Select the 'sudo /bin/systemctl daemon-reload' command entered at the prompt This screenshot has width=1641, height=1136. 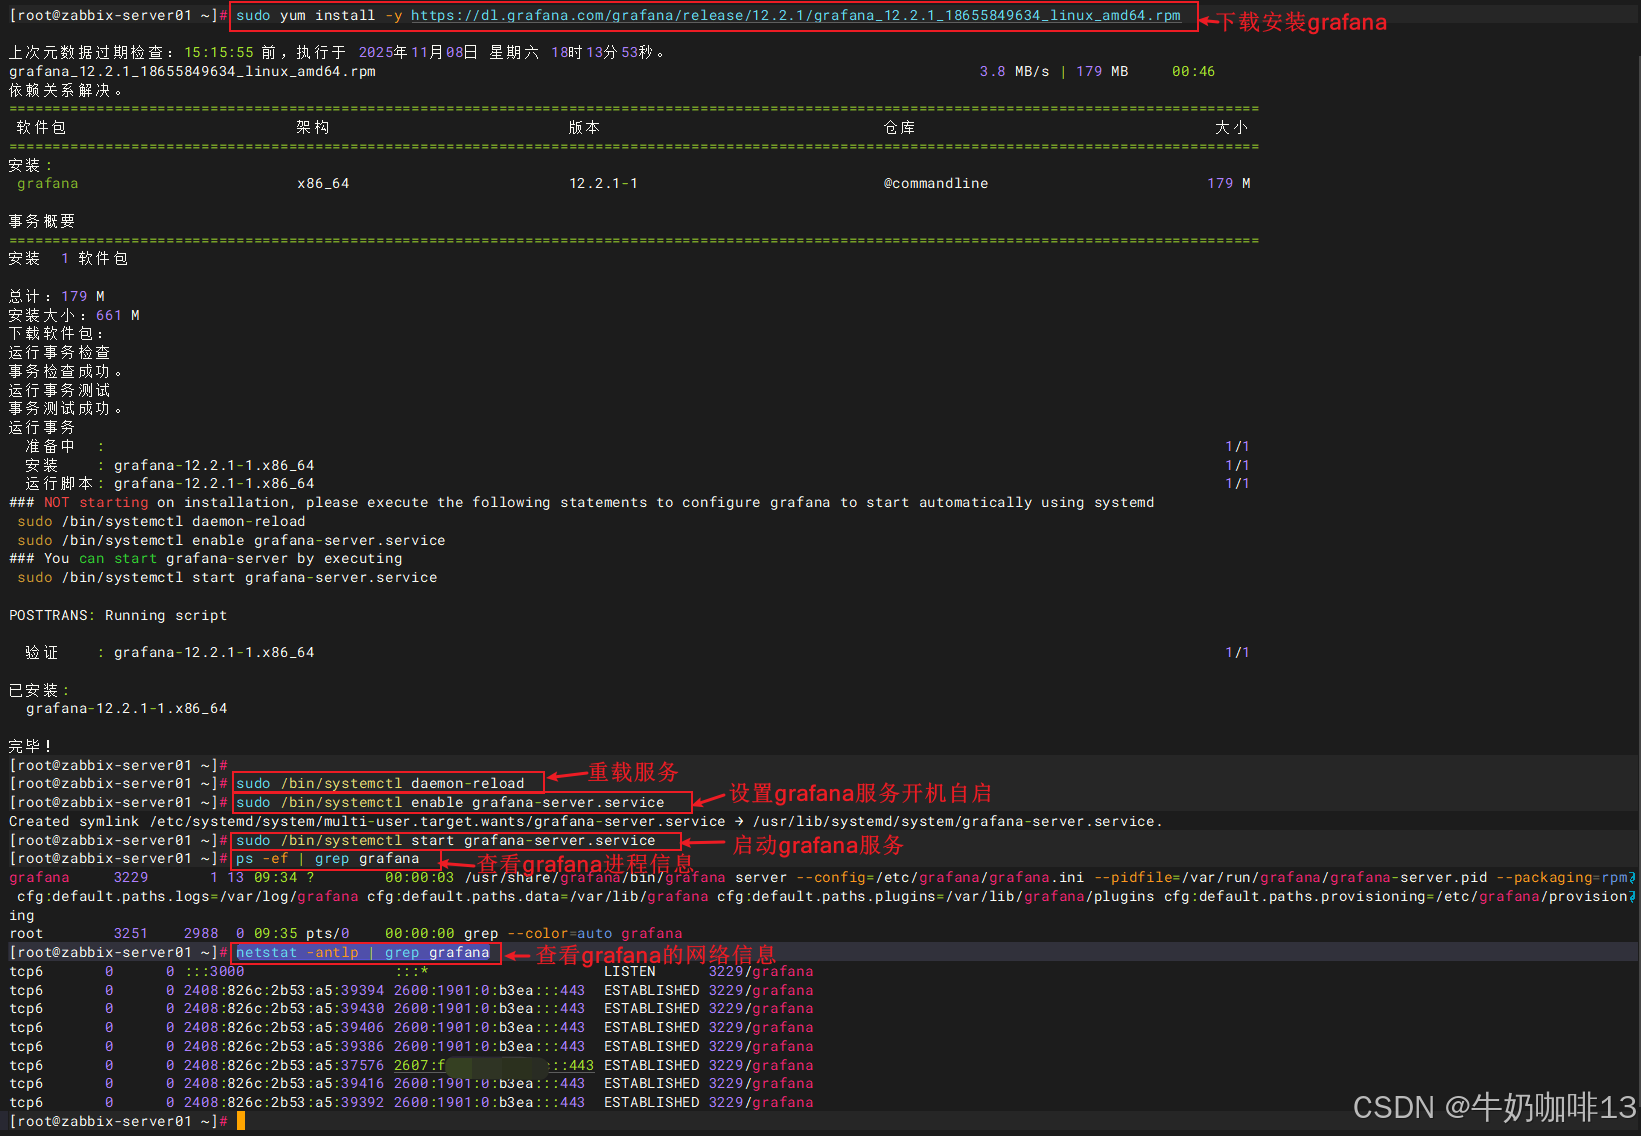click(x=380, y=783)
